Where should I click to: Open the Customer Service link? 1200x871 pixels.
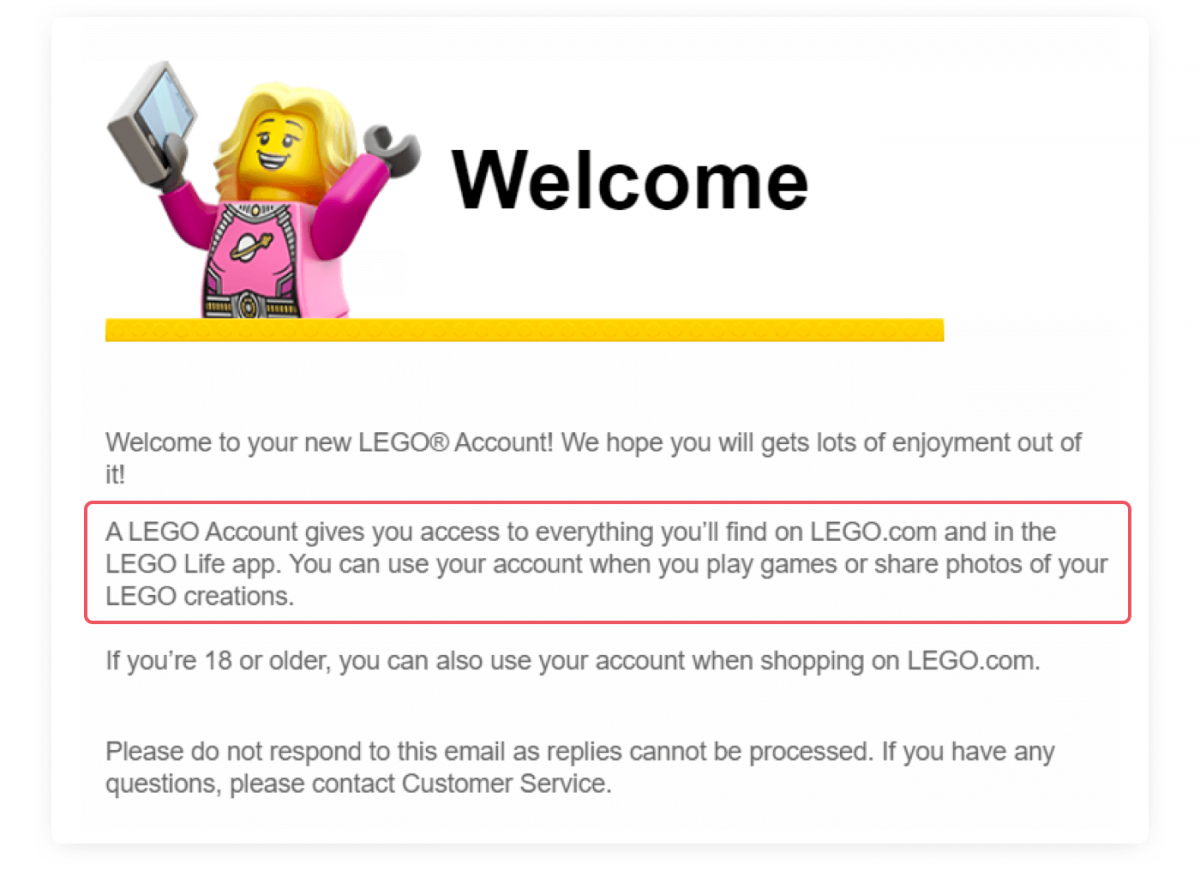[505, 783]
